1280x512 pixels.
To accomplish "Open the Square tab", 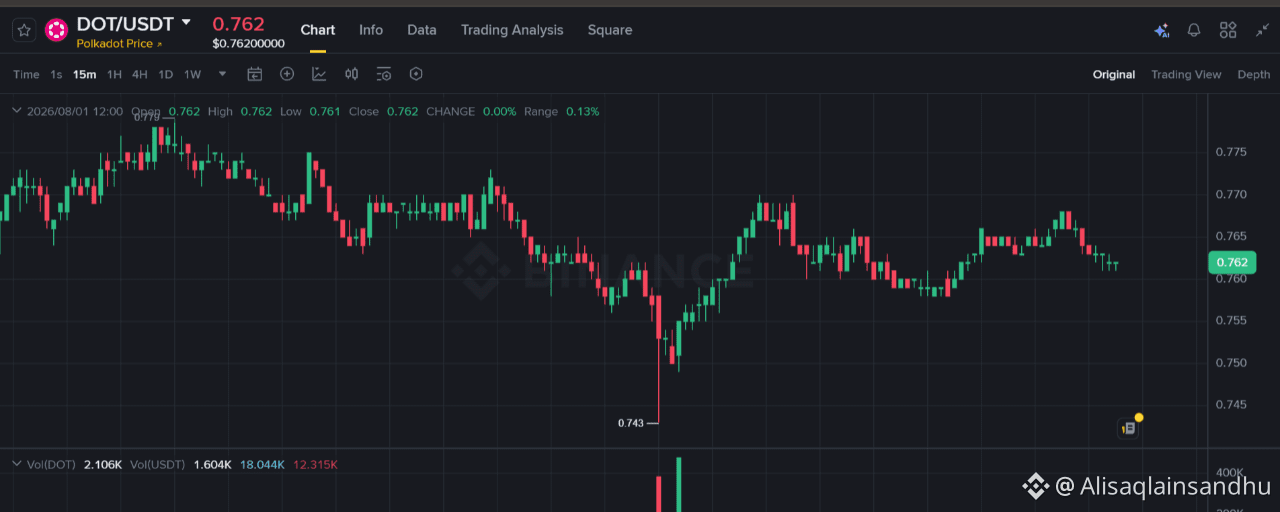I will (x=610, y=30).
